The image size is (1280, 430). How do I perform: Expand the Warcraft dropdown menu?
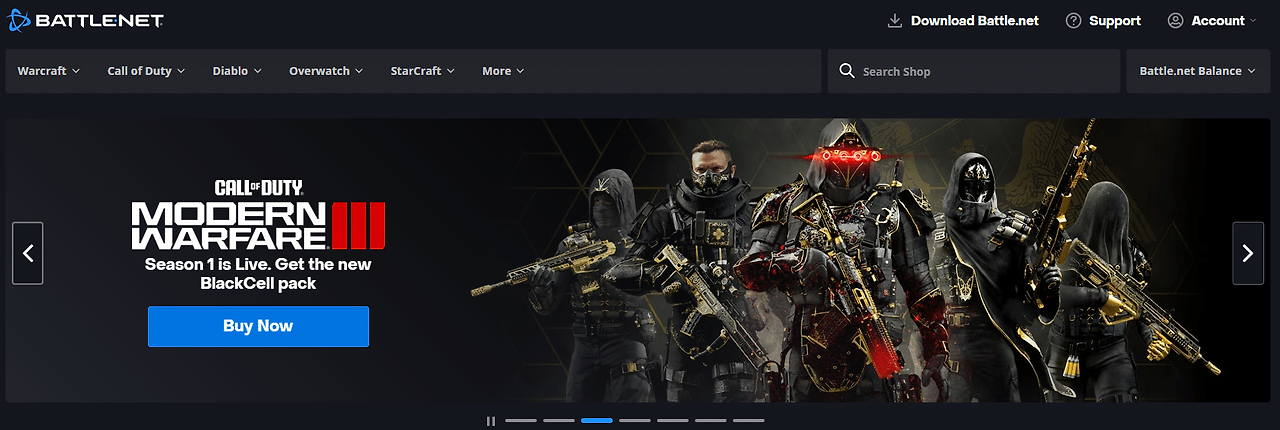tap(49, 71)
